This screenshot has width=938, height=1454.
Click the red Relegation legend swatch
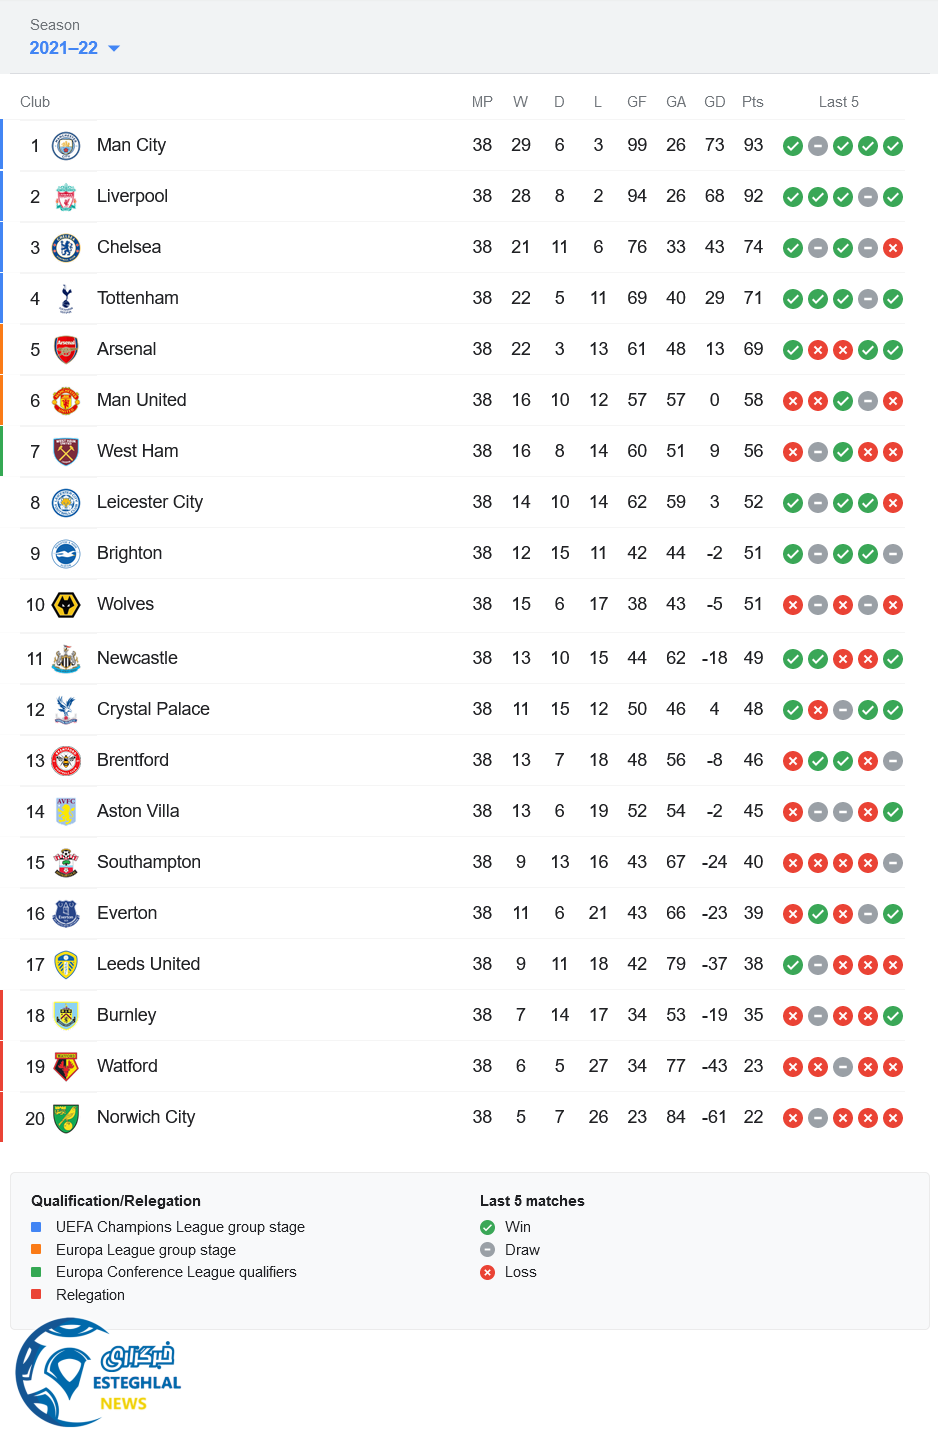click(36, 1294)
